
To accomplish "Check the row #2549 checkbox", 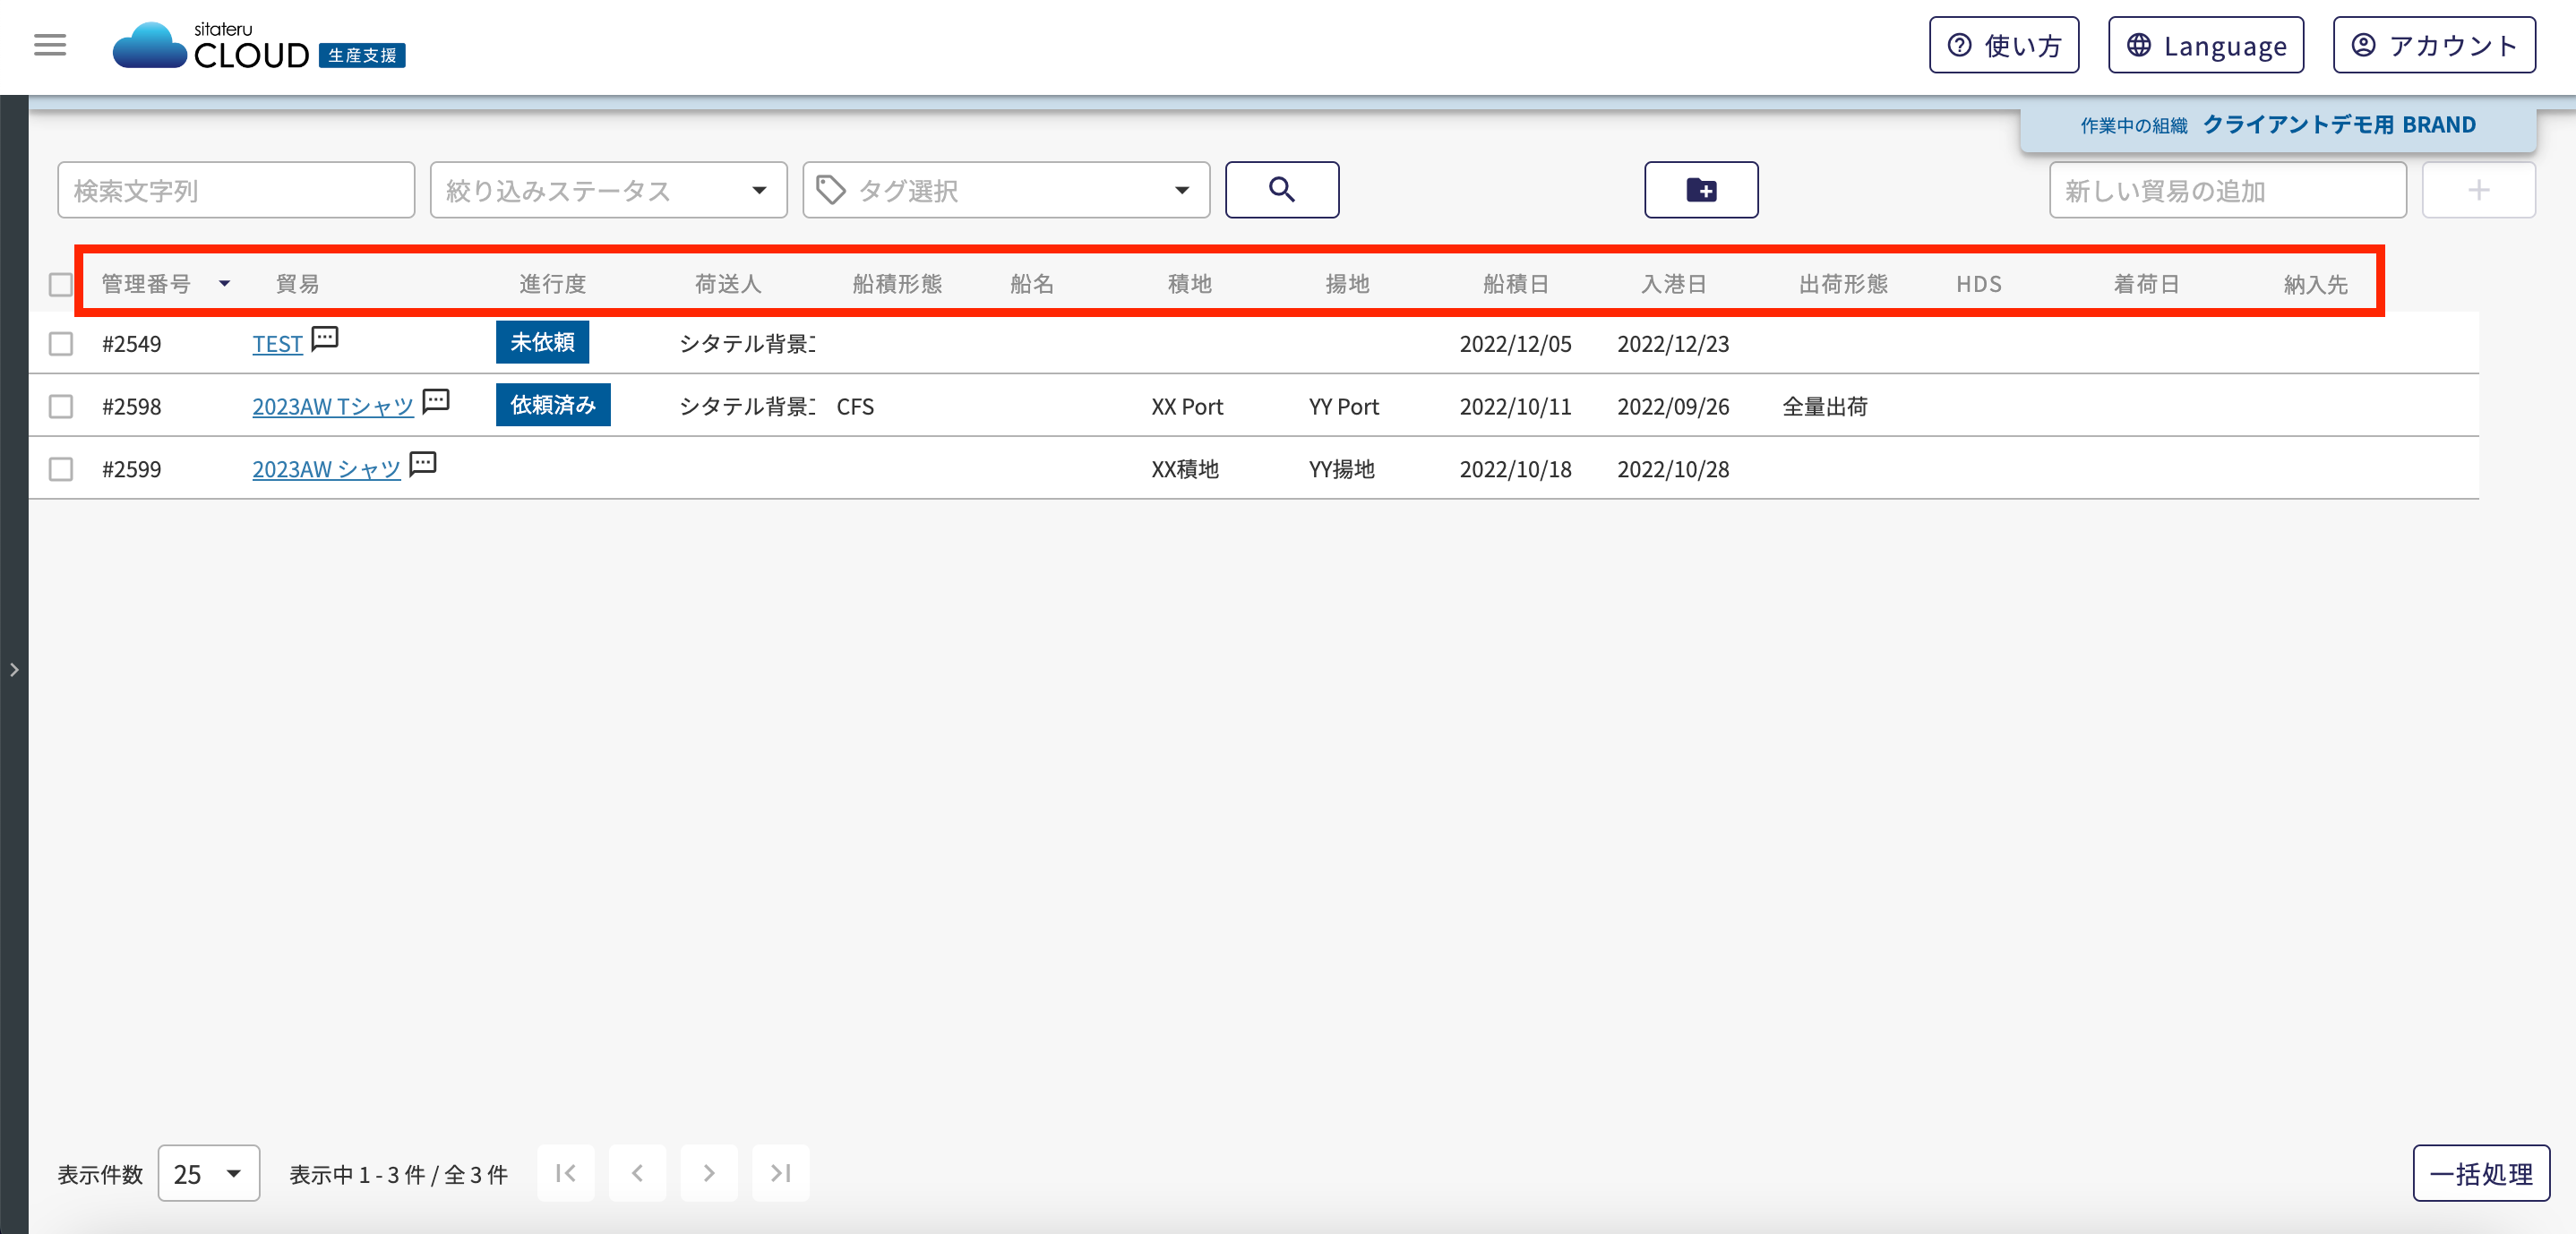I will tap(61, 344).
